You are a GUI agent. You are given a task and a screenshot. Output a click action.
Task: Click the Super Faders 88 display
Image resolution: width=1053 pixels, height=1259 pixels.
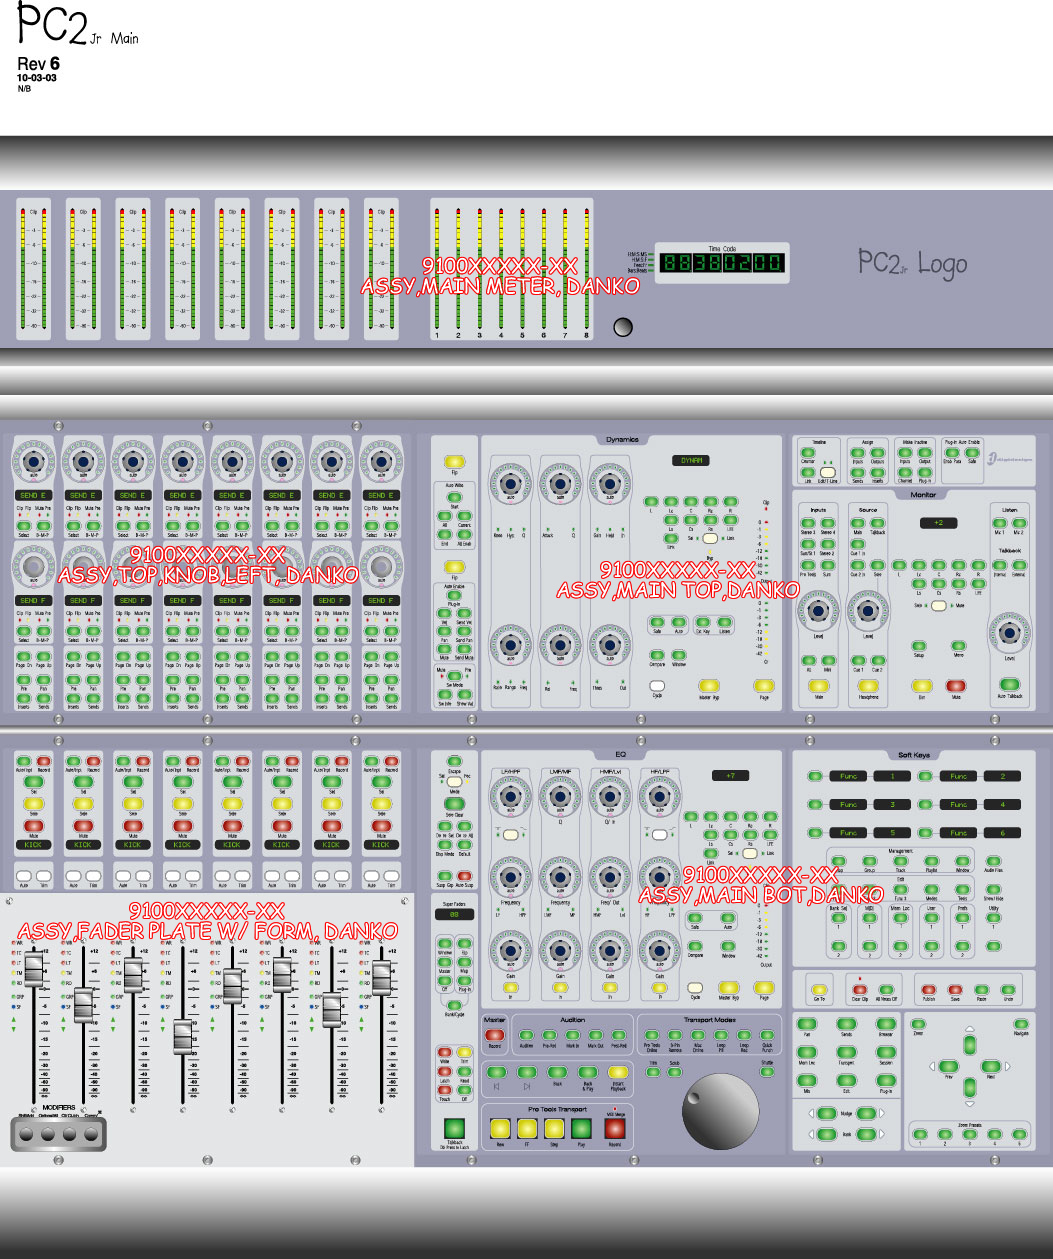point(454,914)
